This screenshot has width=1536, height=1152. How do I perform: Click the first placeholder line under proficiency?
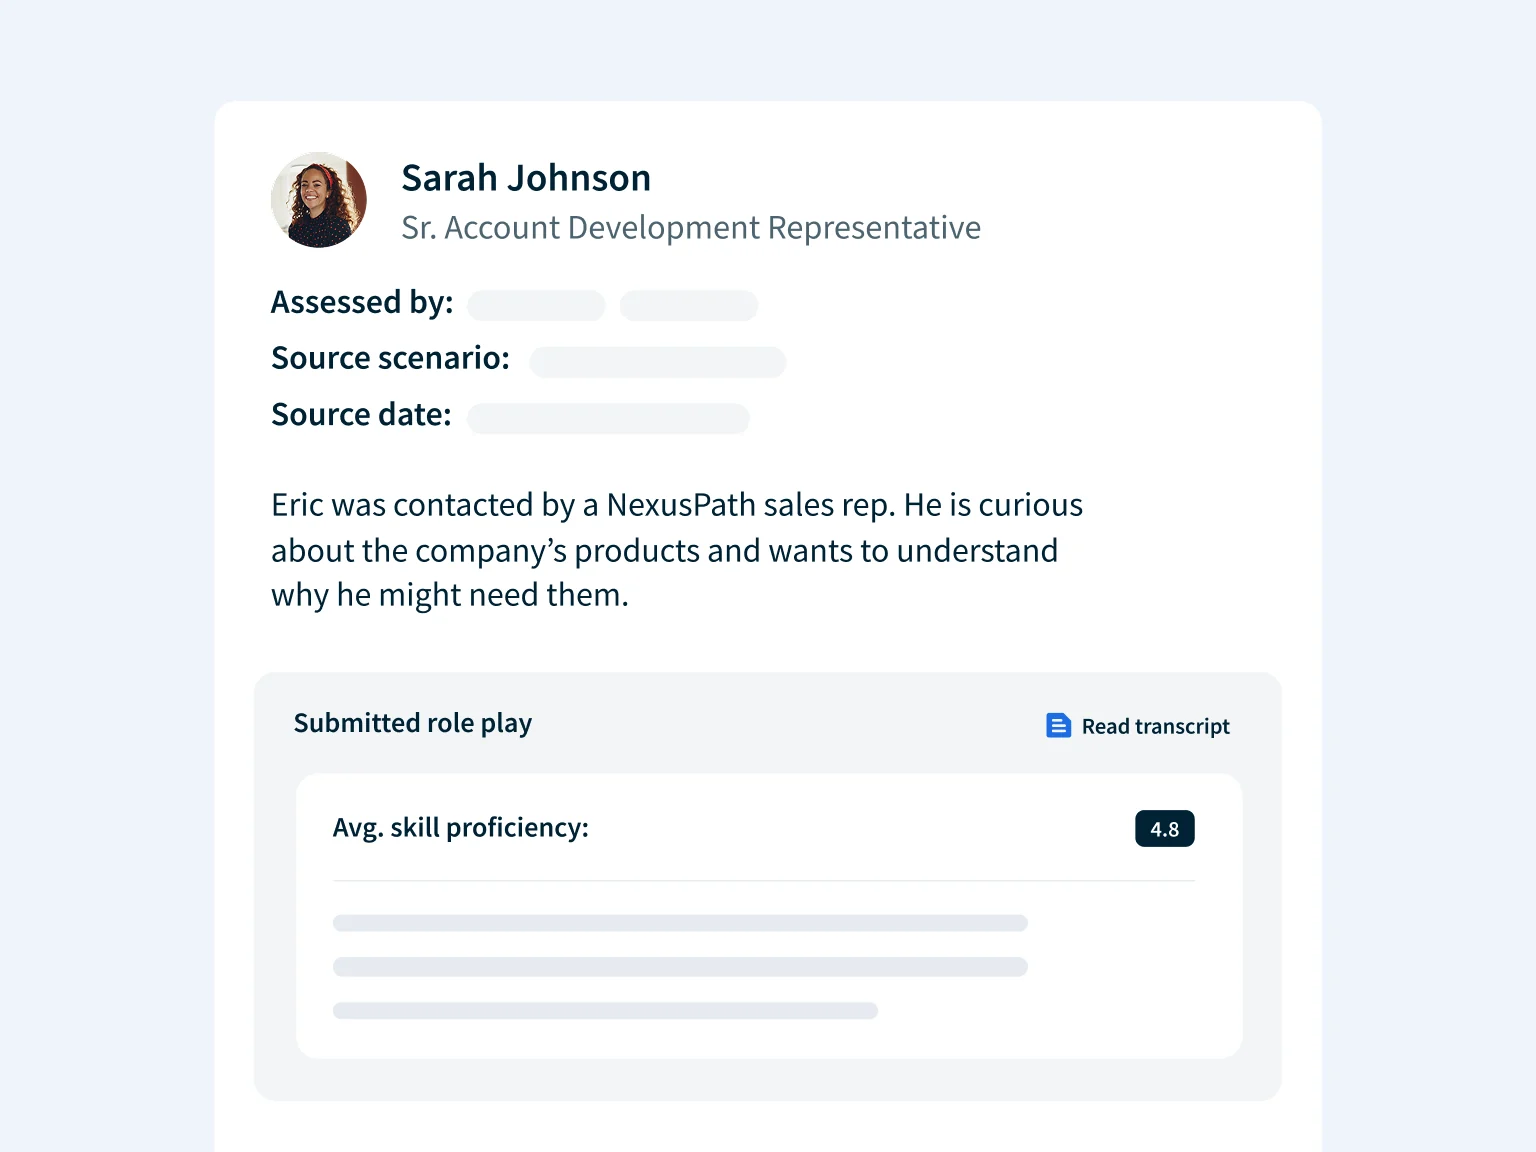[x=680, y=923]
